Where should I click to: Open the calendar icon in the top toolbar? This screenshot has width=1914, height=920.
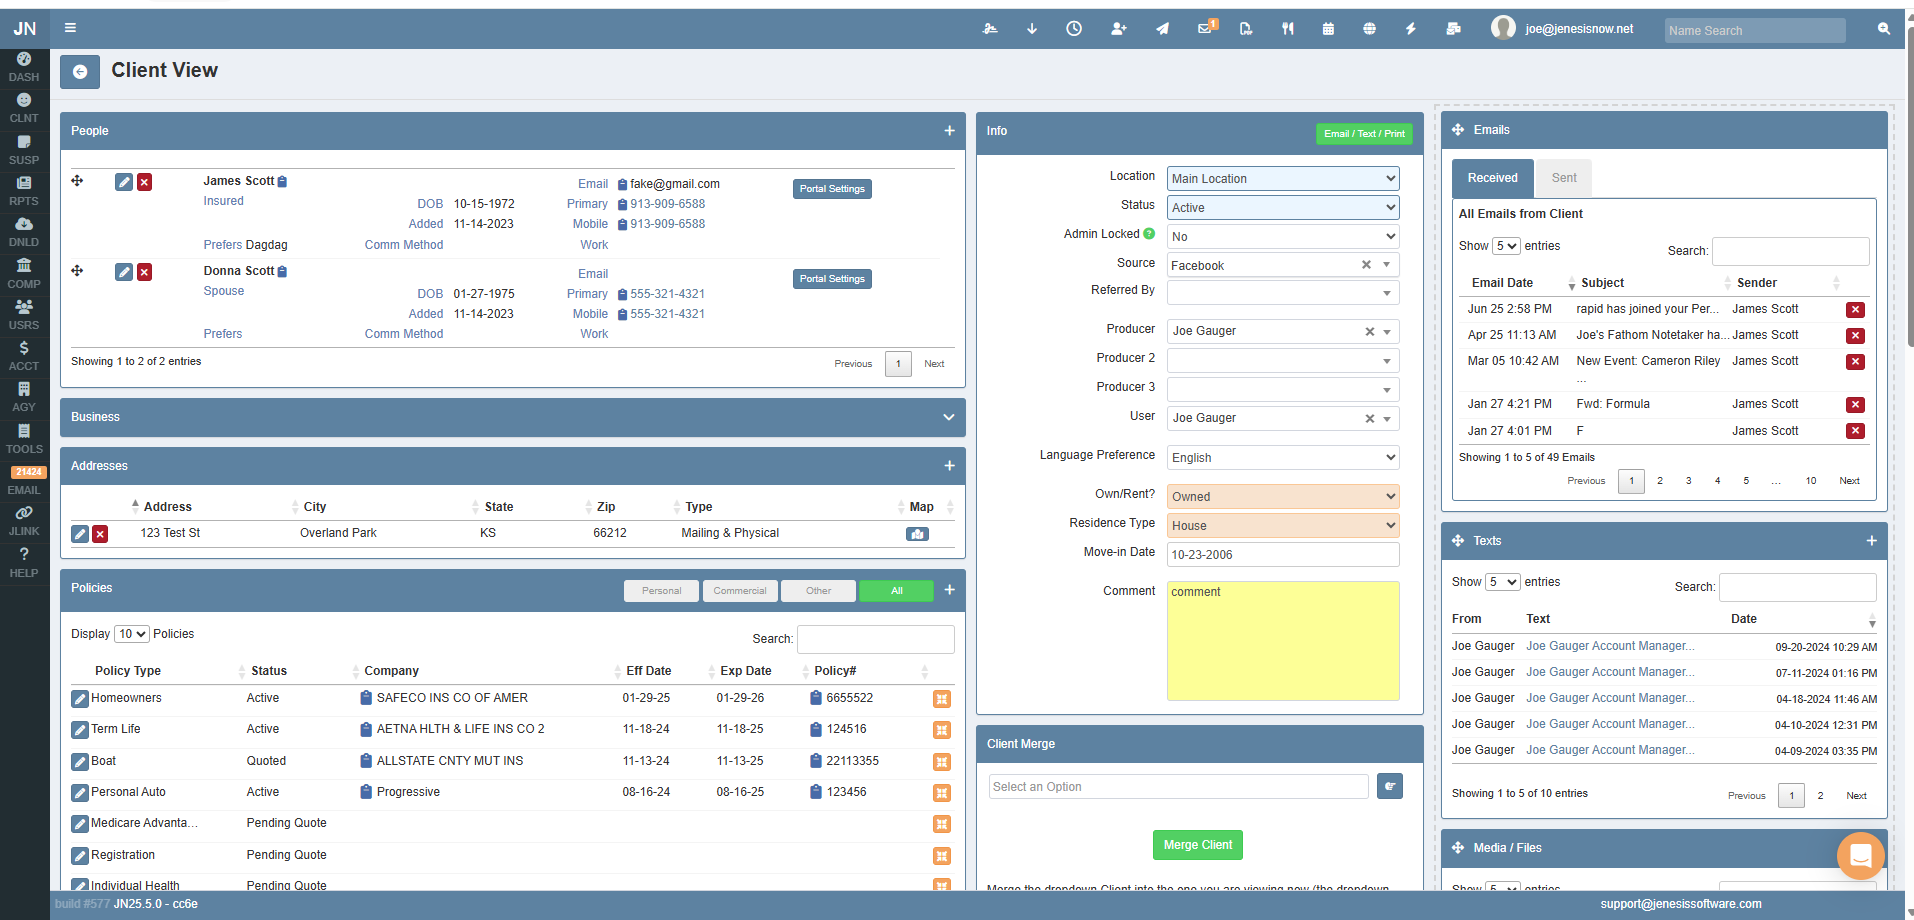[1328, 28]
